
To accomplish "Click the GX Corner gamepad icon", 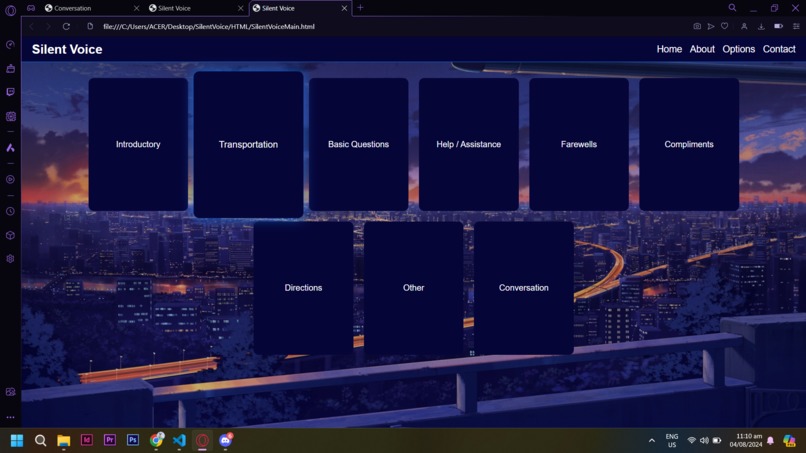I will coord(31,8).
